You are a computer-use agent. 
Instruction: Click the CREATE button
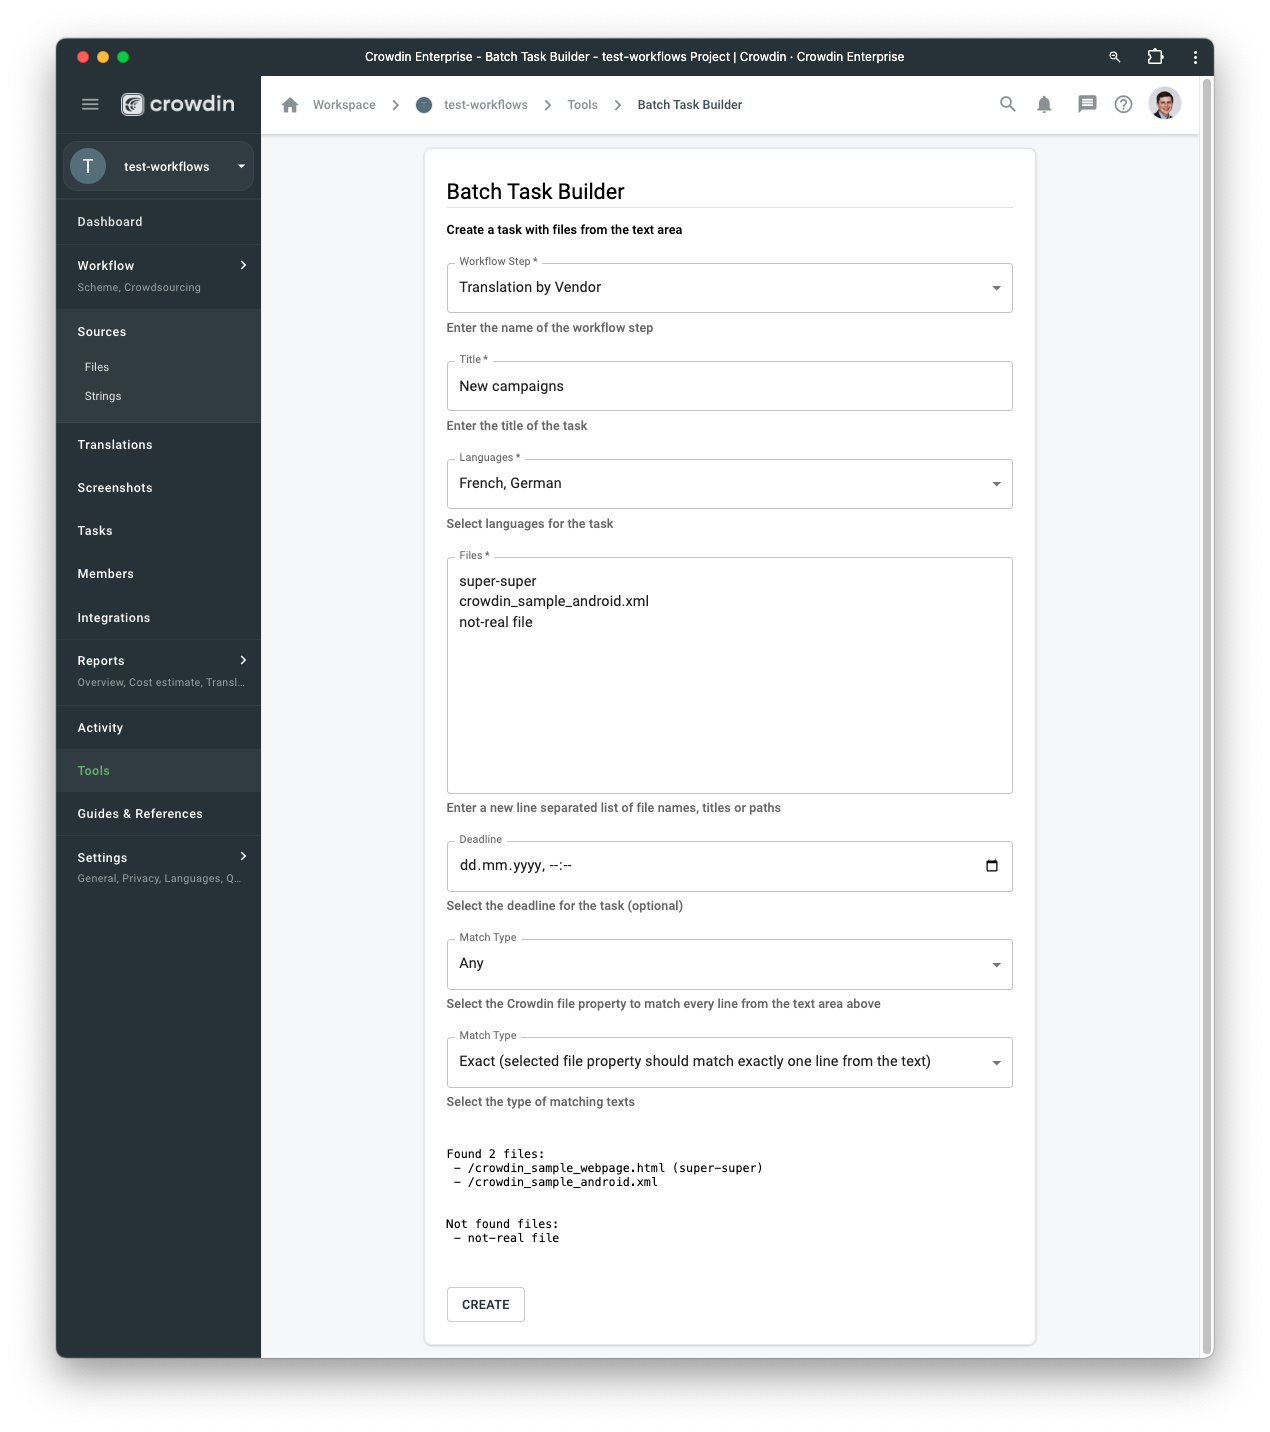486,1304
